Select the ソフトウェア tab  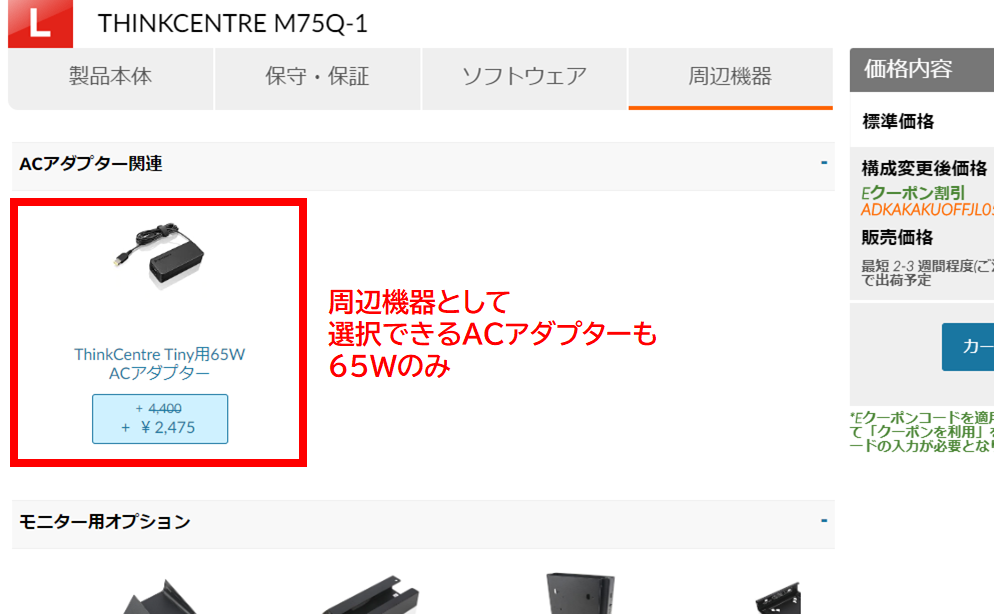click(x=524, y=78)
